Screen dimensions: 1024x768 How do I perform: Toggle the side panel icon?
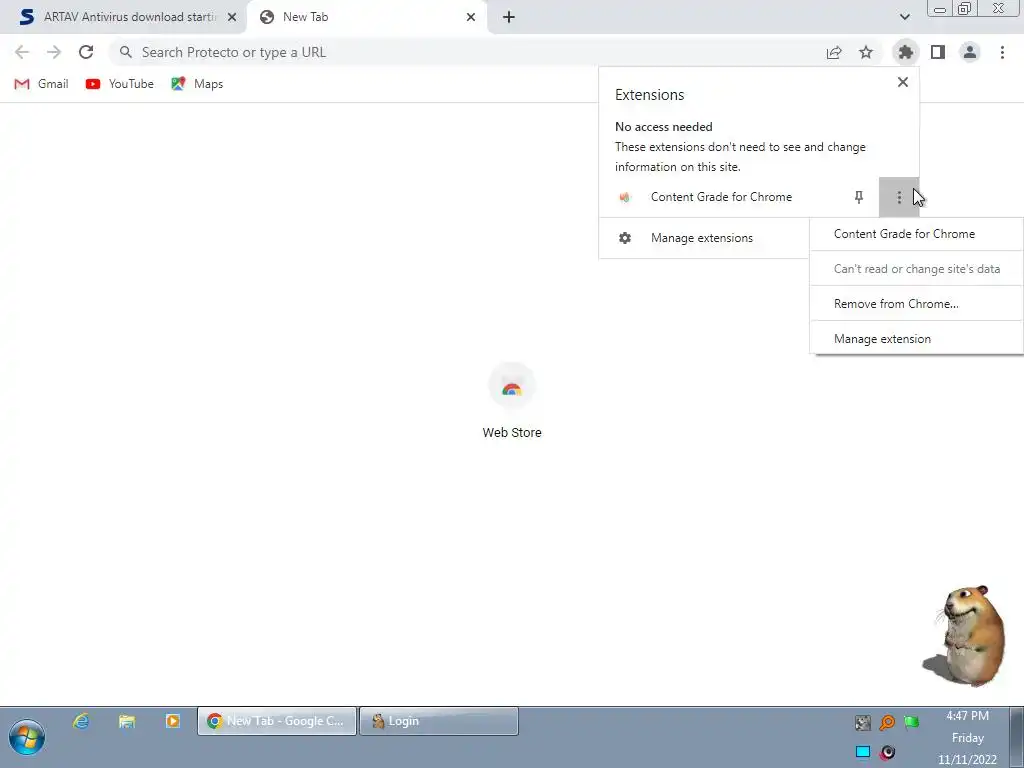pos(938,52)
